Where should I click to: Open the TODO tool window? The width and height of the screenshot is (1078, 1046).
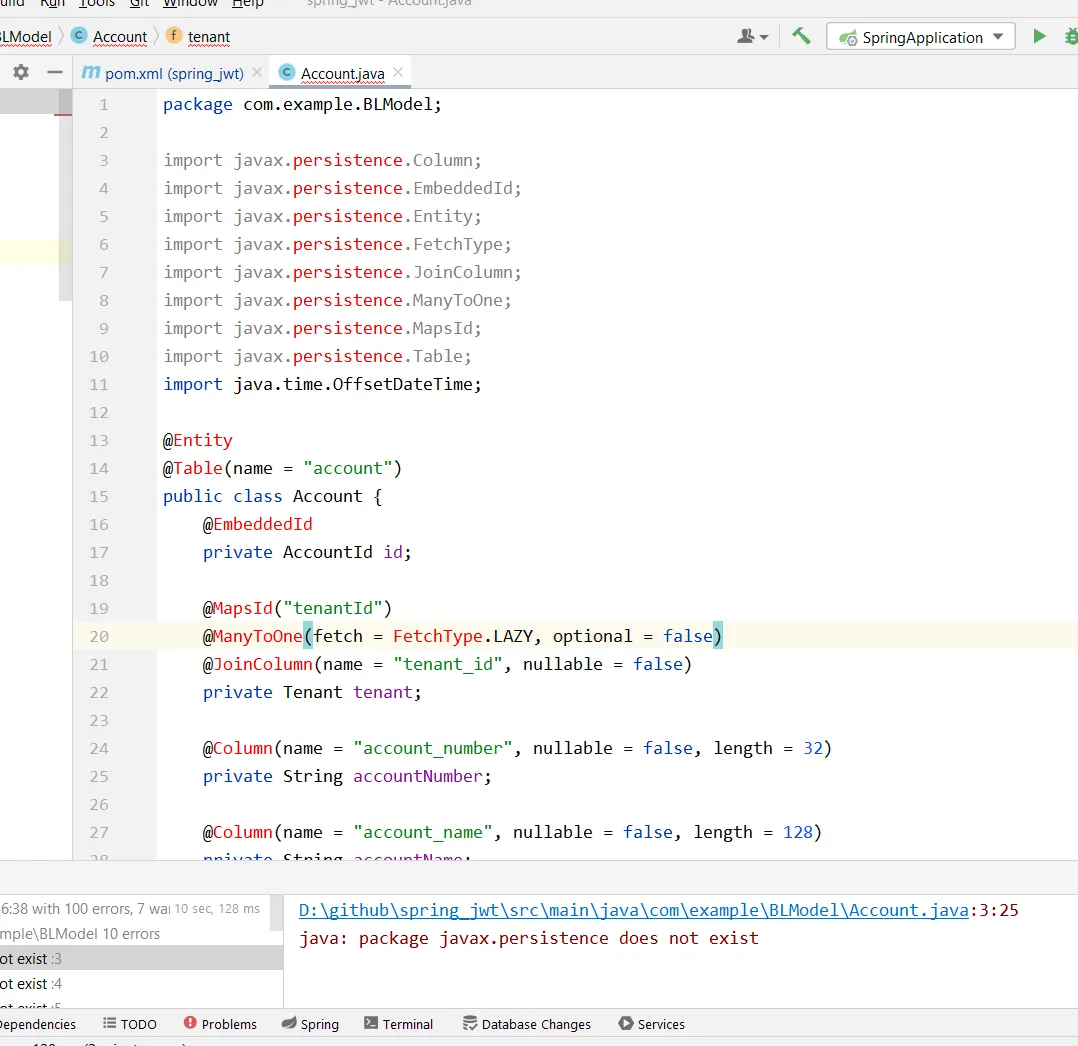point(130,1024)
